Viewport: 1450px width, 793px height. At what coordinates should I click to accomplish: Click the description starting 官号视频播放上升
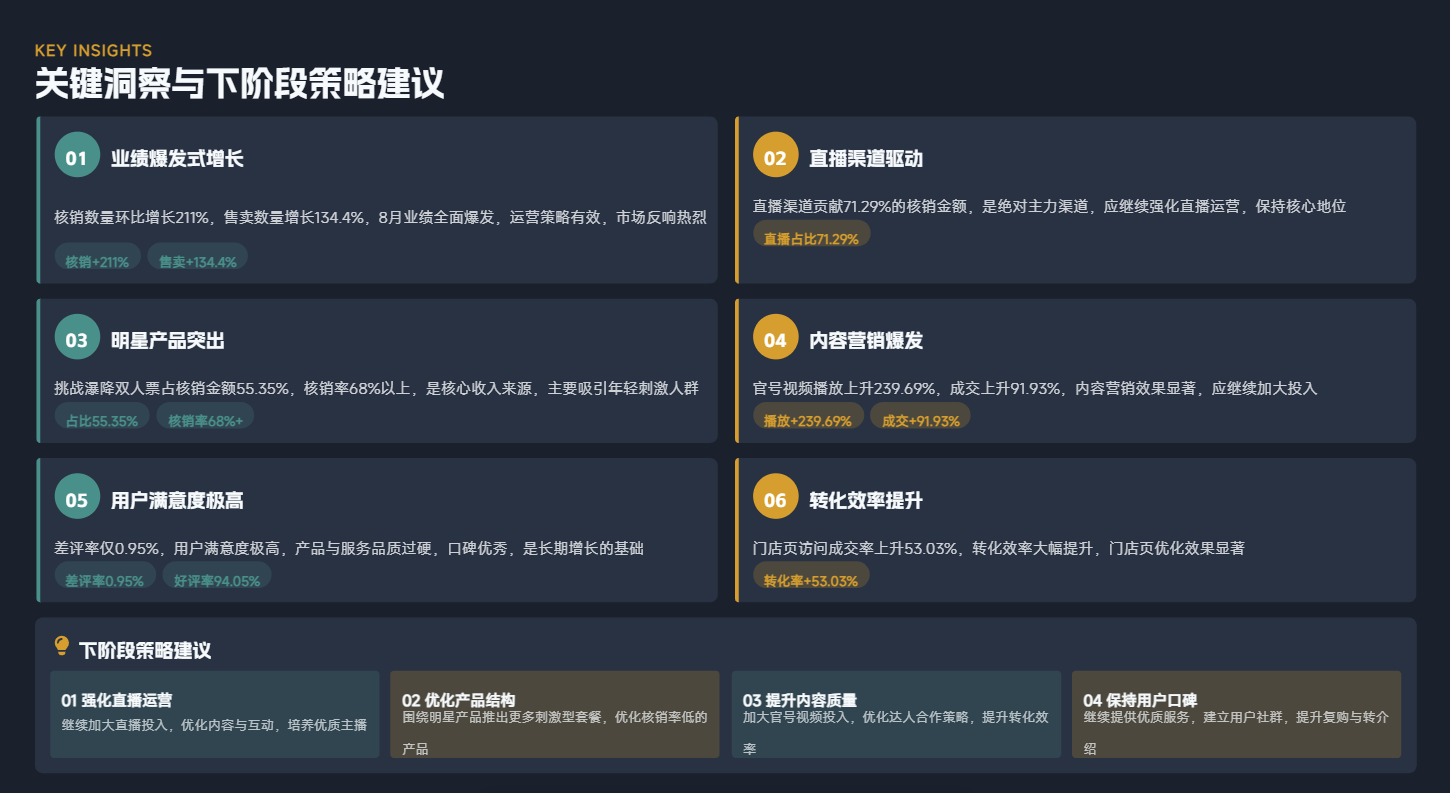tap(1036, 388)
